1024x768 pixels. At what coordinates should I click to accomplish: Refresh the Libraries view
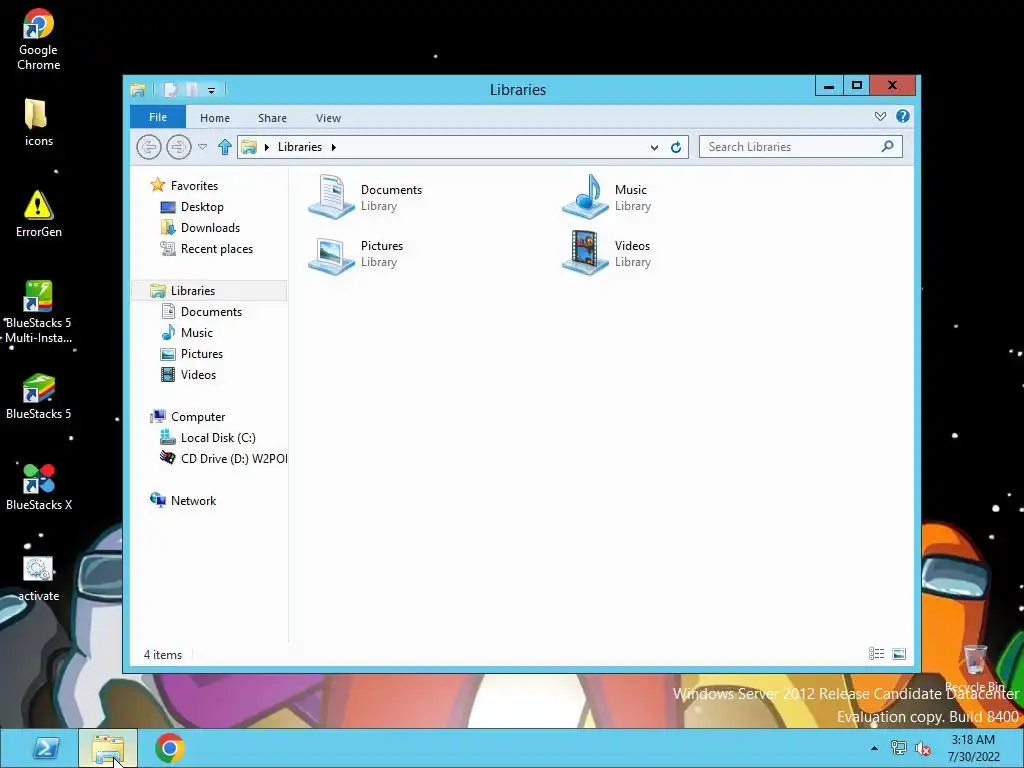676,147
